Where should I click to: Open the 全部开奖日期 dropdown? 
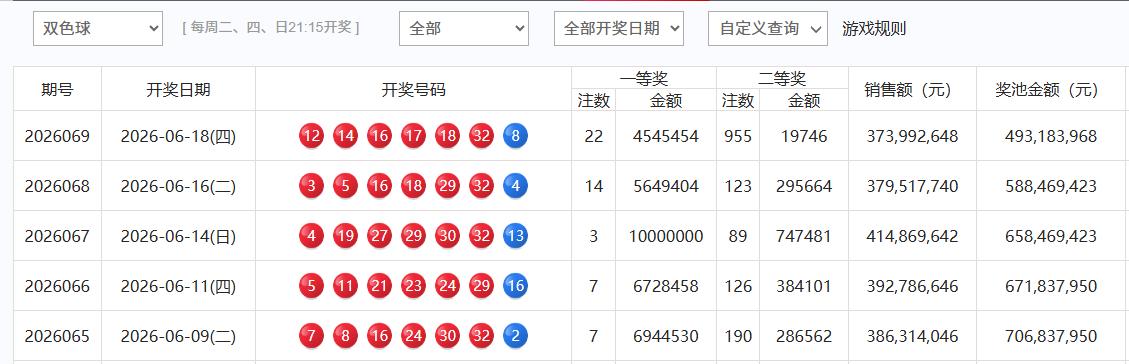click(619, 29)
